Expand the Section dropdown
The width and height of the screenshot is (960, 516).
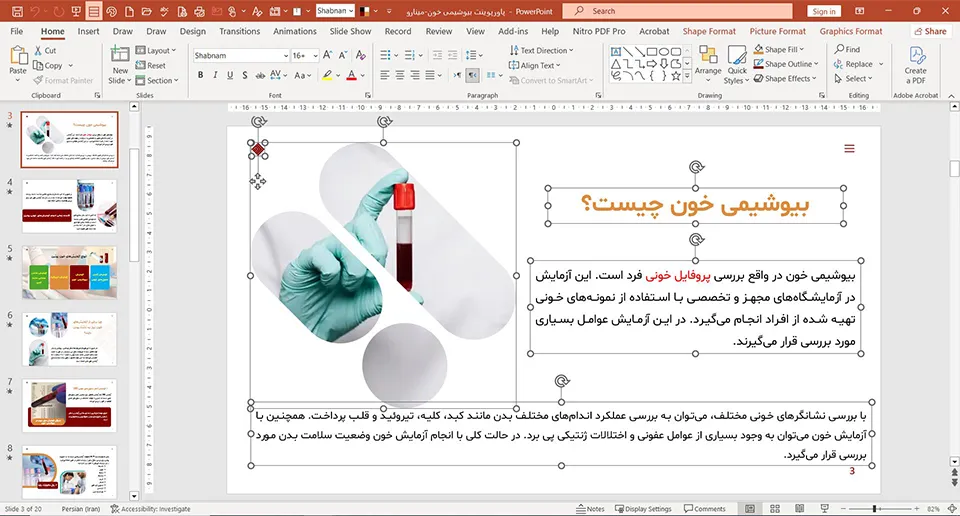pyautogui.click(x=157, y=80)
